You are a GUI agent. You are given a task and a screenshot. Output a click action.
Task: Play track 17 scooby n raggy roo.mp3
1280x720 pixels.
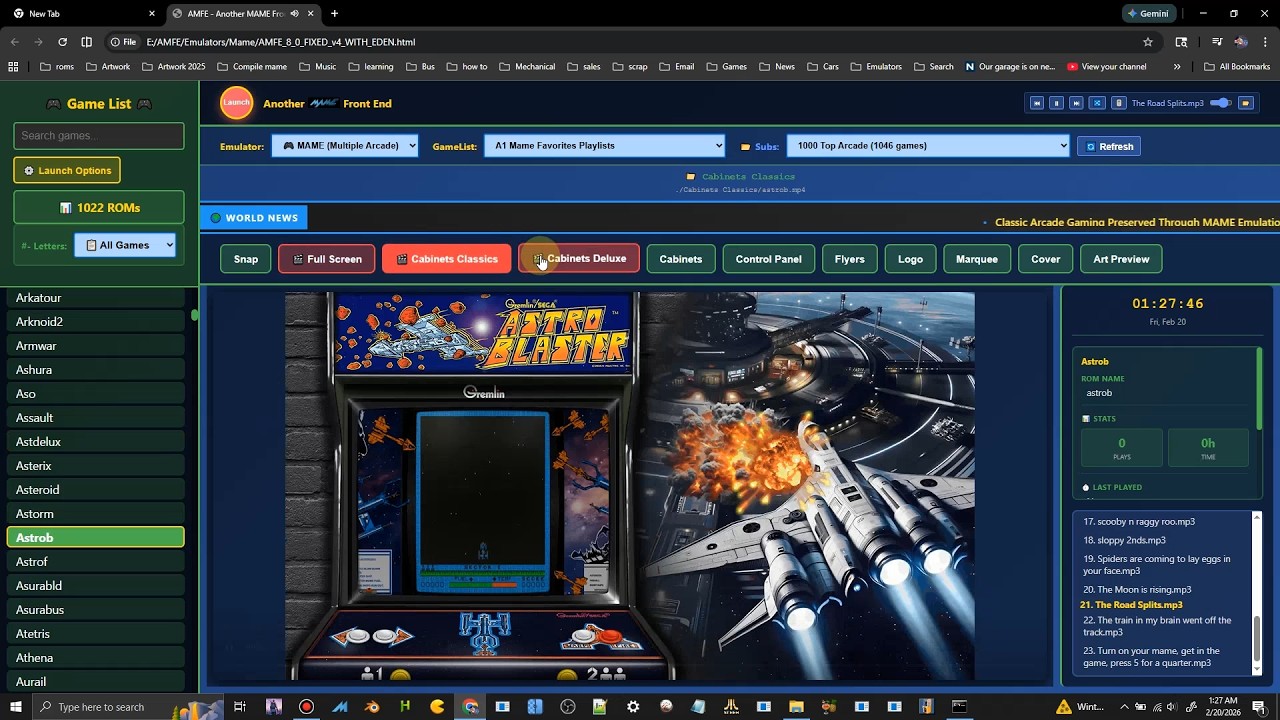[x=1139, y=522]
